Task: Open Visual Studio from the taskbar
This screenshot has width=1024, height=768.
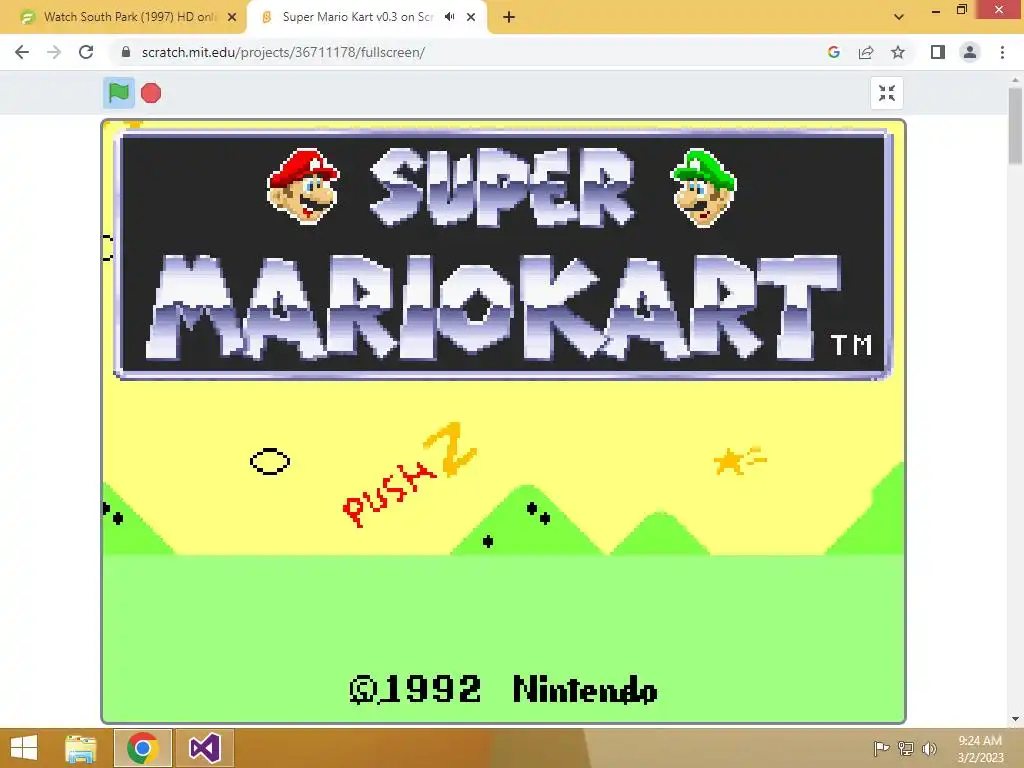Action: click(204, 748)
